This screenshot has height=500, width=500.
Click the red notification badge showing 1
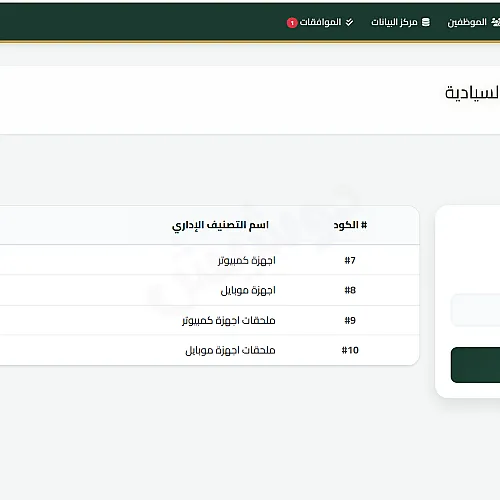pos(292,23)
